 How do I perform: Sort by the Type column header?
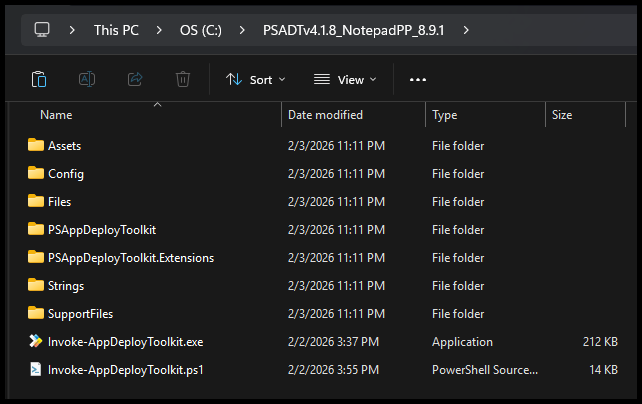pyautogui.click(x=445, y=115)
